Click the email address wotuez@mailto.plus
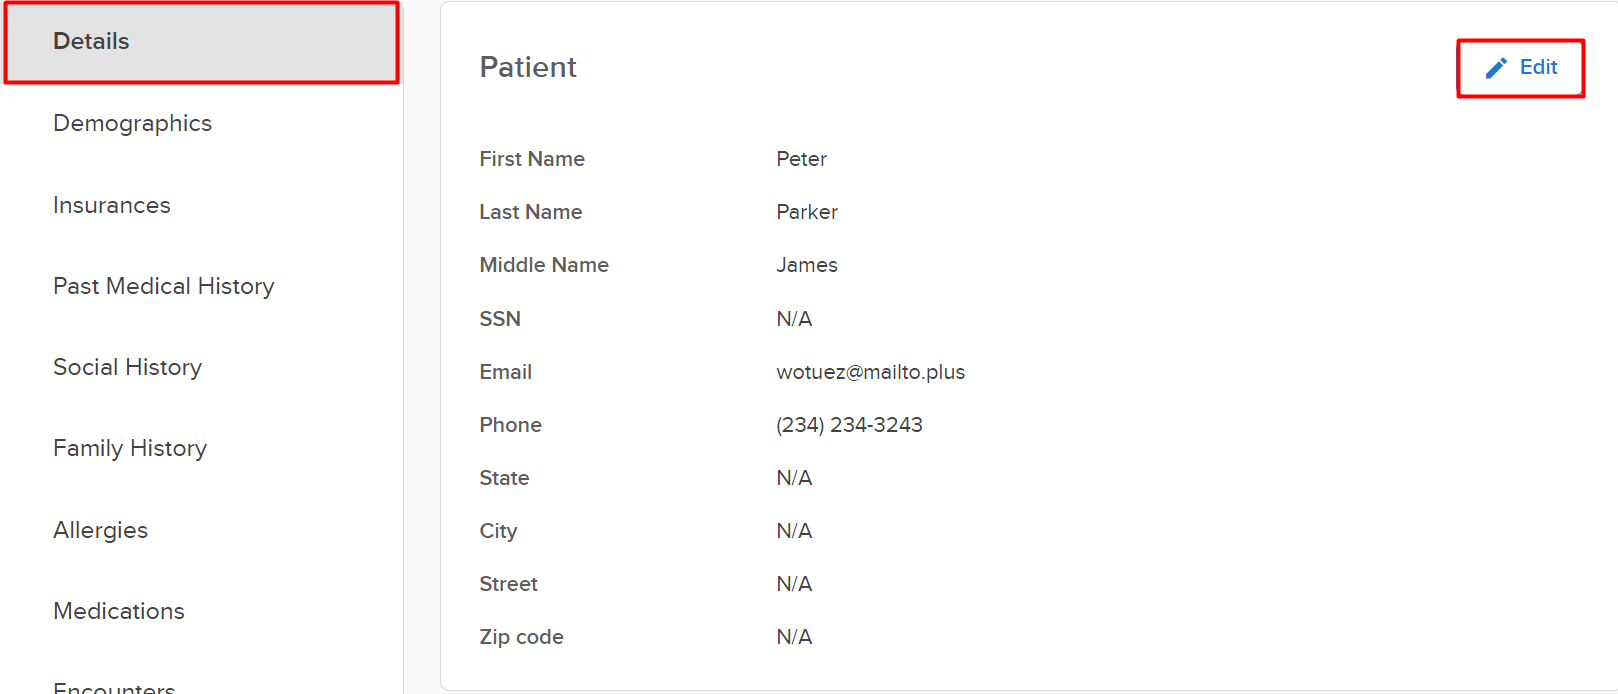Screen dimensions: 1618x694 click(870, 372)
